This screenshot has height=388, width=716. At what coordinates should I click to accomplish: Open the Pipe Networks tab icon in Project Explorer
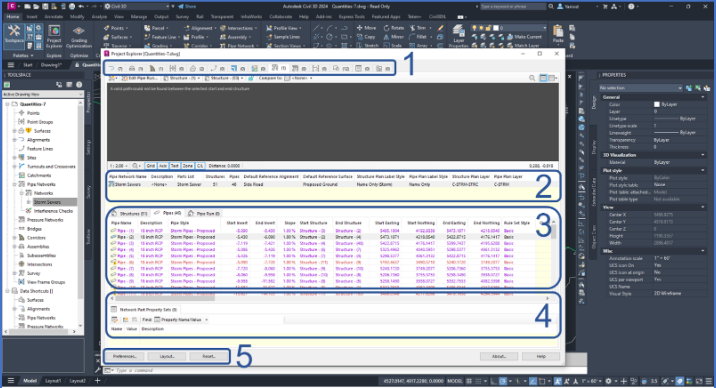click(274, 68)
